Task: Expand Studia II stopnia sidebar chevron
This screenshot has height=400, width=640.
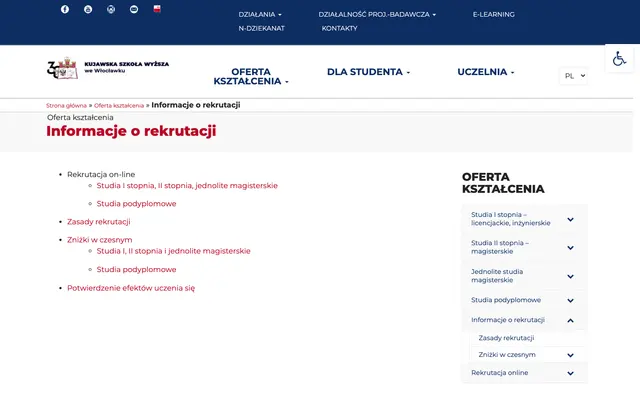Action: pyautogui.click(x=570, y=248)
